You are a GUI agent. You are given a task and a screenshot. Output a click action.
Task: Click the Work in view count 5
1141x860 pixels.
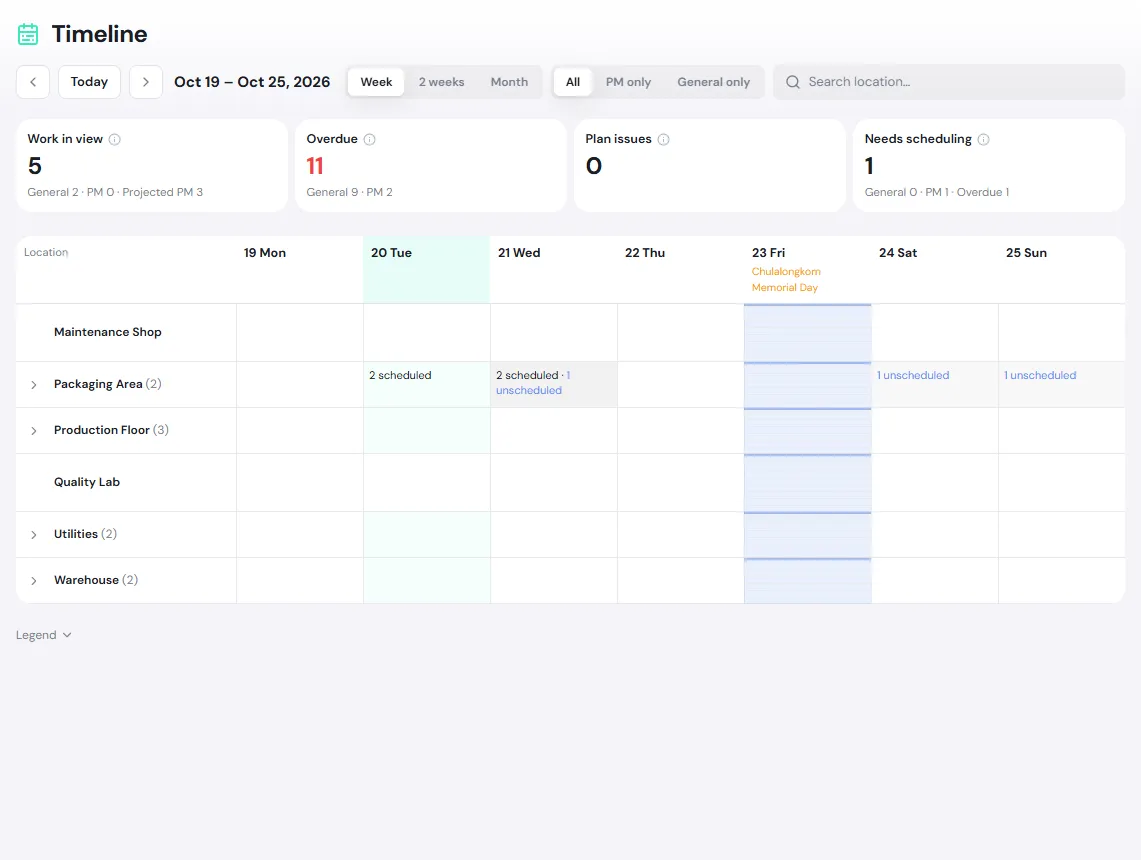pos(35,166)
